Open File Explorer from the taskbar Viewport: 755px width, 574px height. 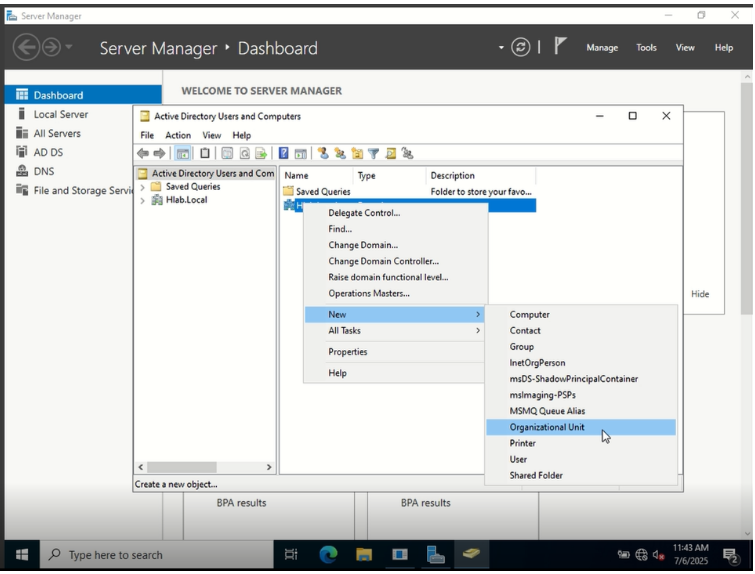tap(364, 555)
